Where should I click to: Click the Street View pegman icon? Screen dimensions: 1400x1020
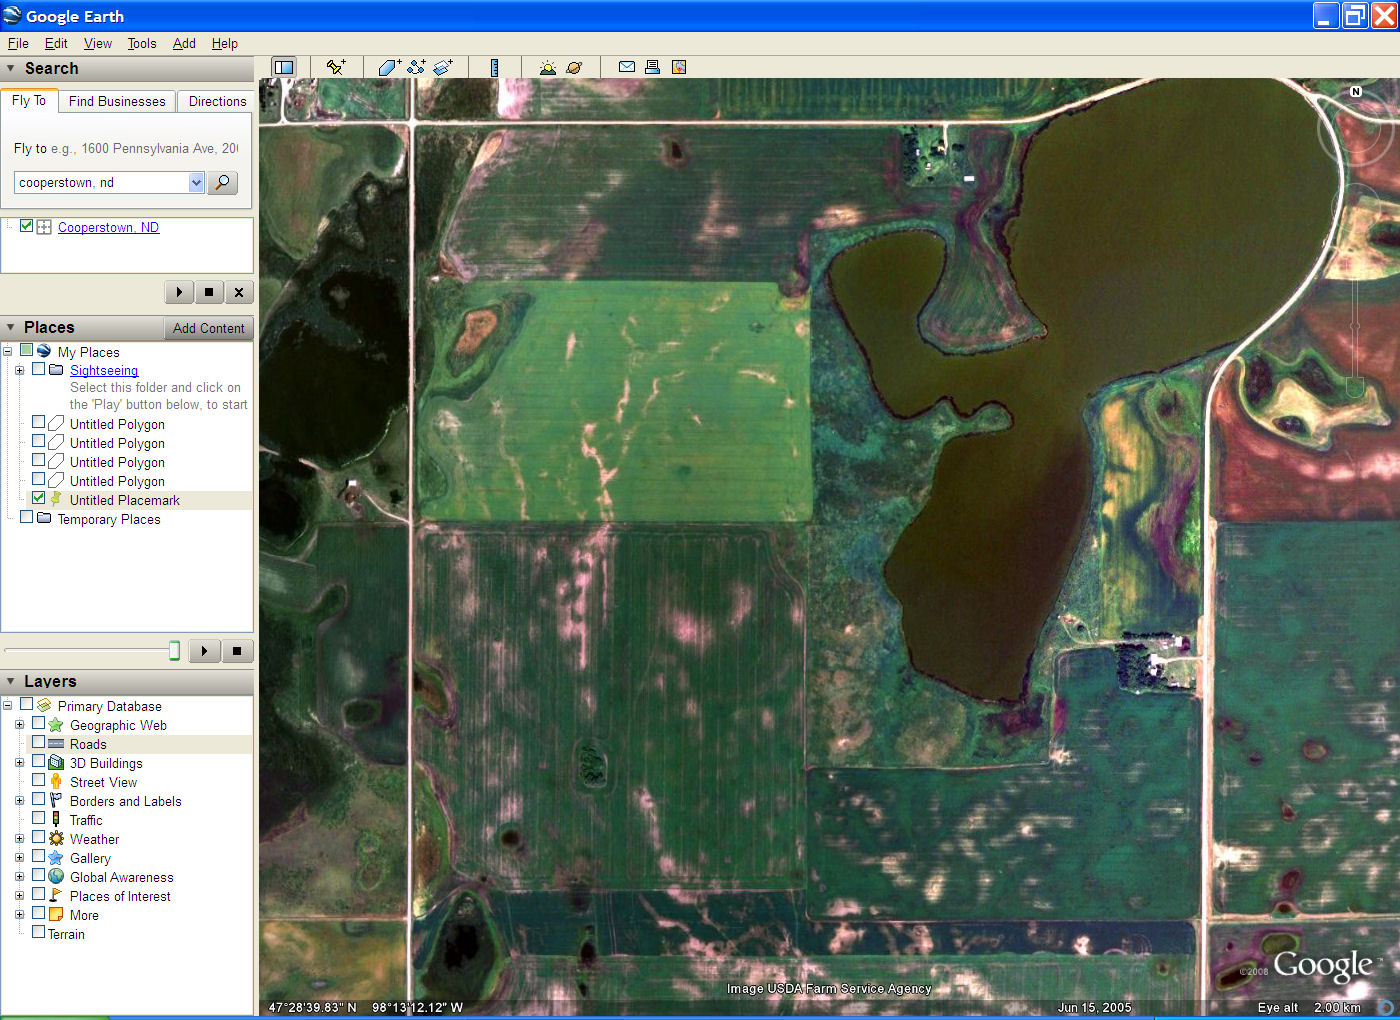tap(56, 781)
